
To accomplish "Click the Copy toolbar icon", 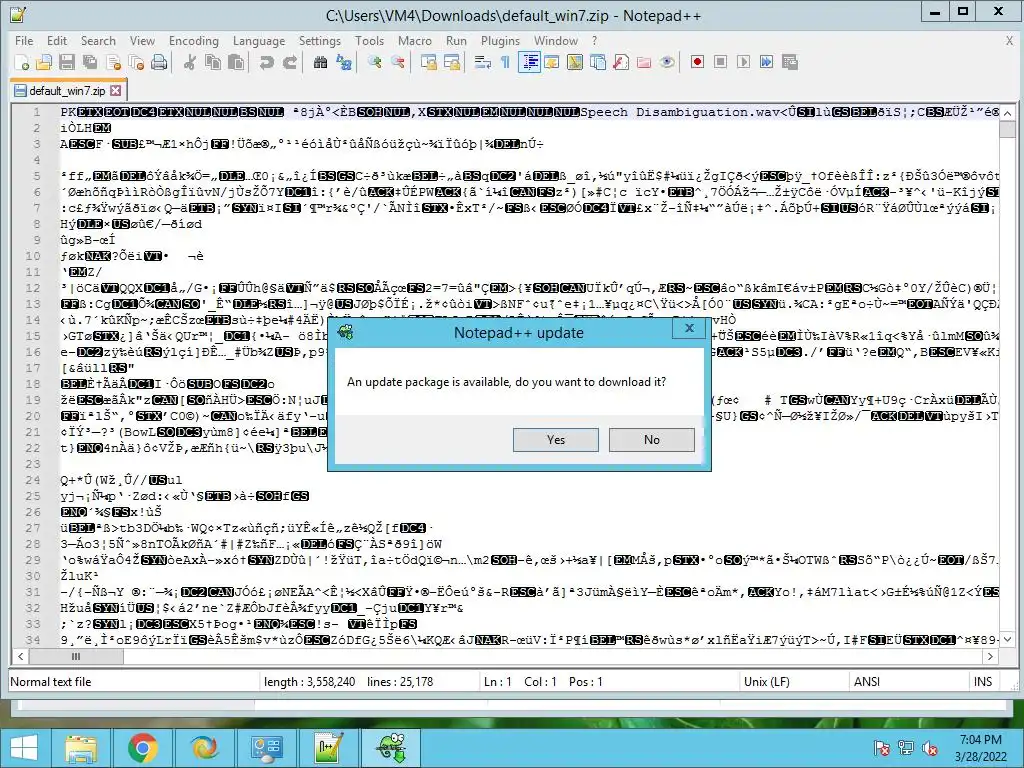I will point(213,62).
